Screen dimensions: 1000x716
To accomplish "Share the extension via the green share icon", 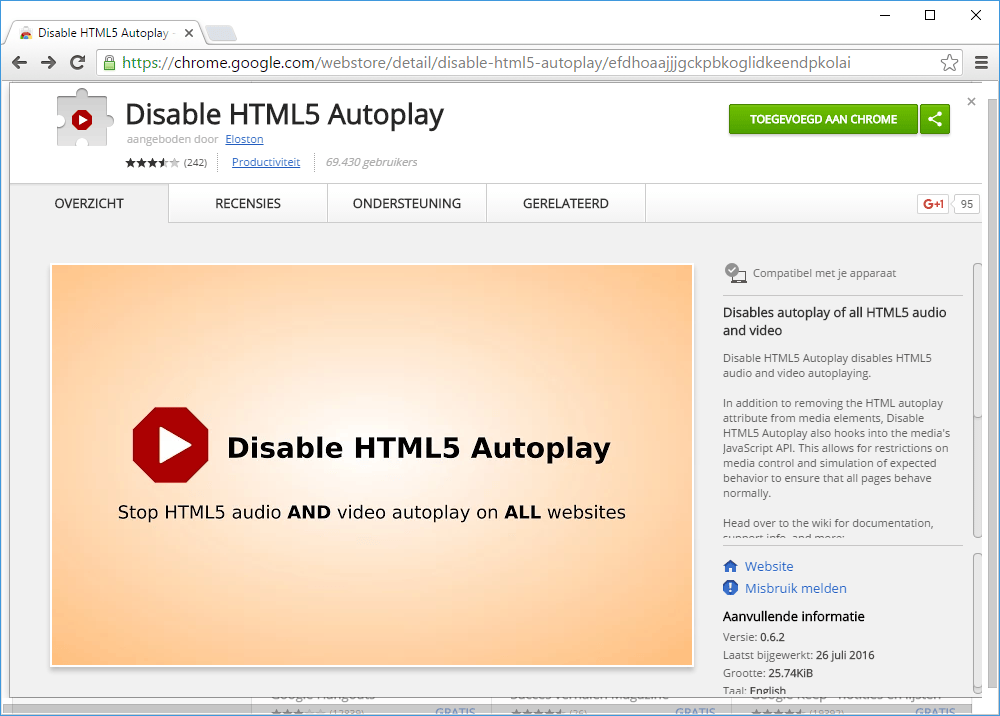I will click(935, 119).
